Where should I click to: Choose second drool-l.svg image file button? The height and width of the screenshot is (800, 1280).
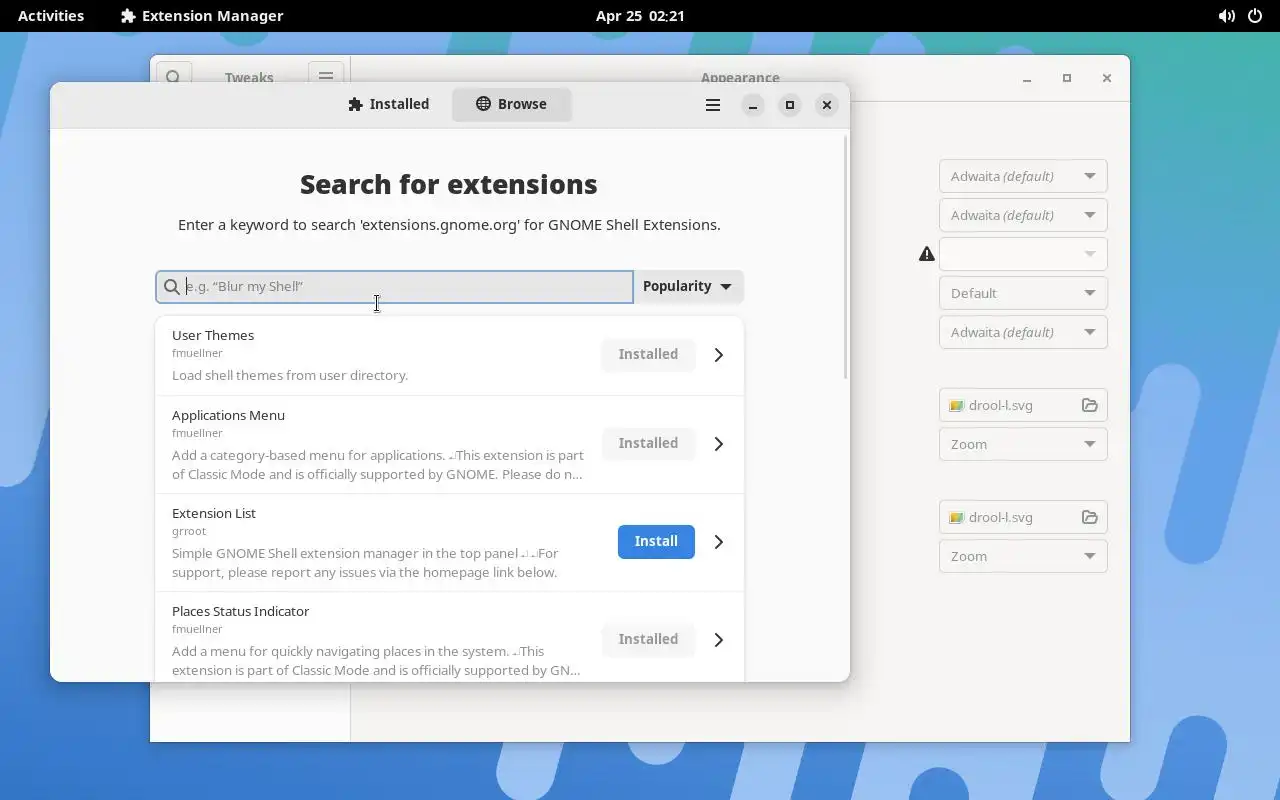click(1023, 517)
